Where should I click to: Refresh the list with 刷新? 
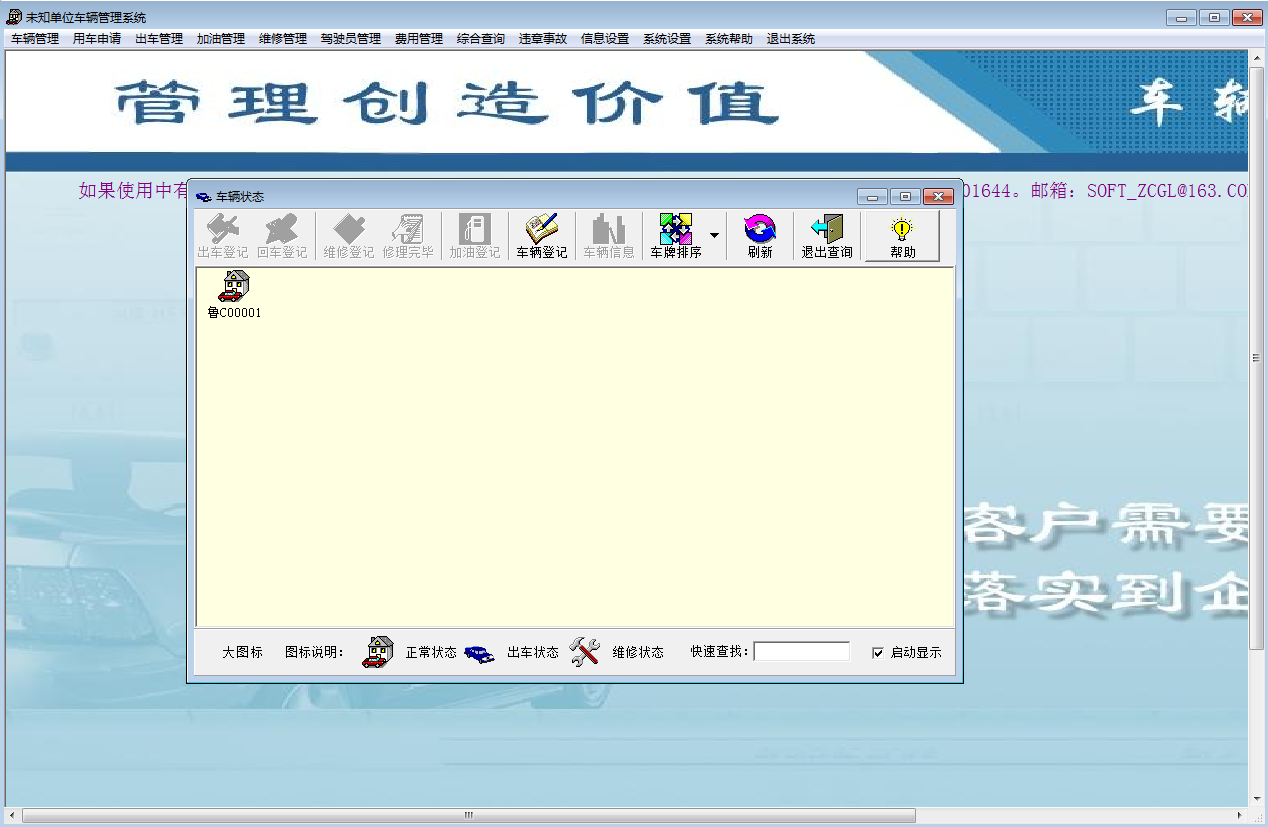pos(760,237)
